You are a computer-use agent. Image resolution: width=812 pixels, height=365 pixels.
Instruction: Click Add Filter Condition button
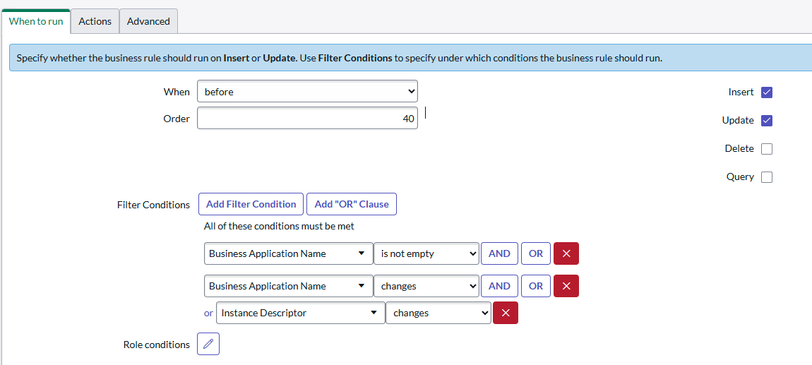click(x=251, y=204)
